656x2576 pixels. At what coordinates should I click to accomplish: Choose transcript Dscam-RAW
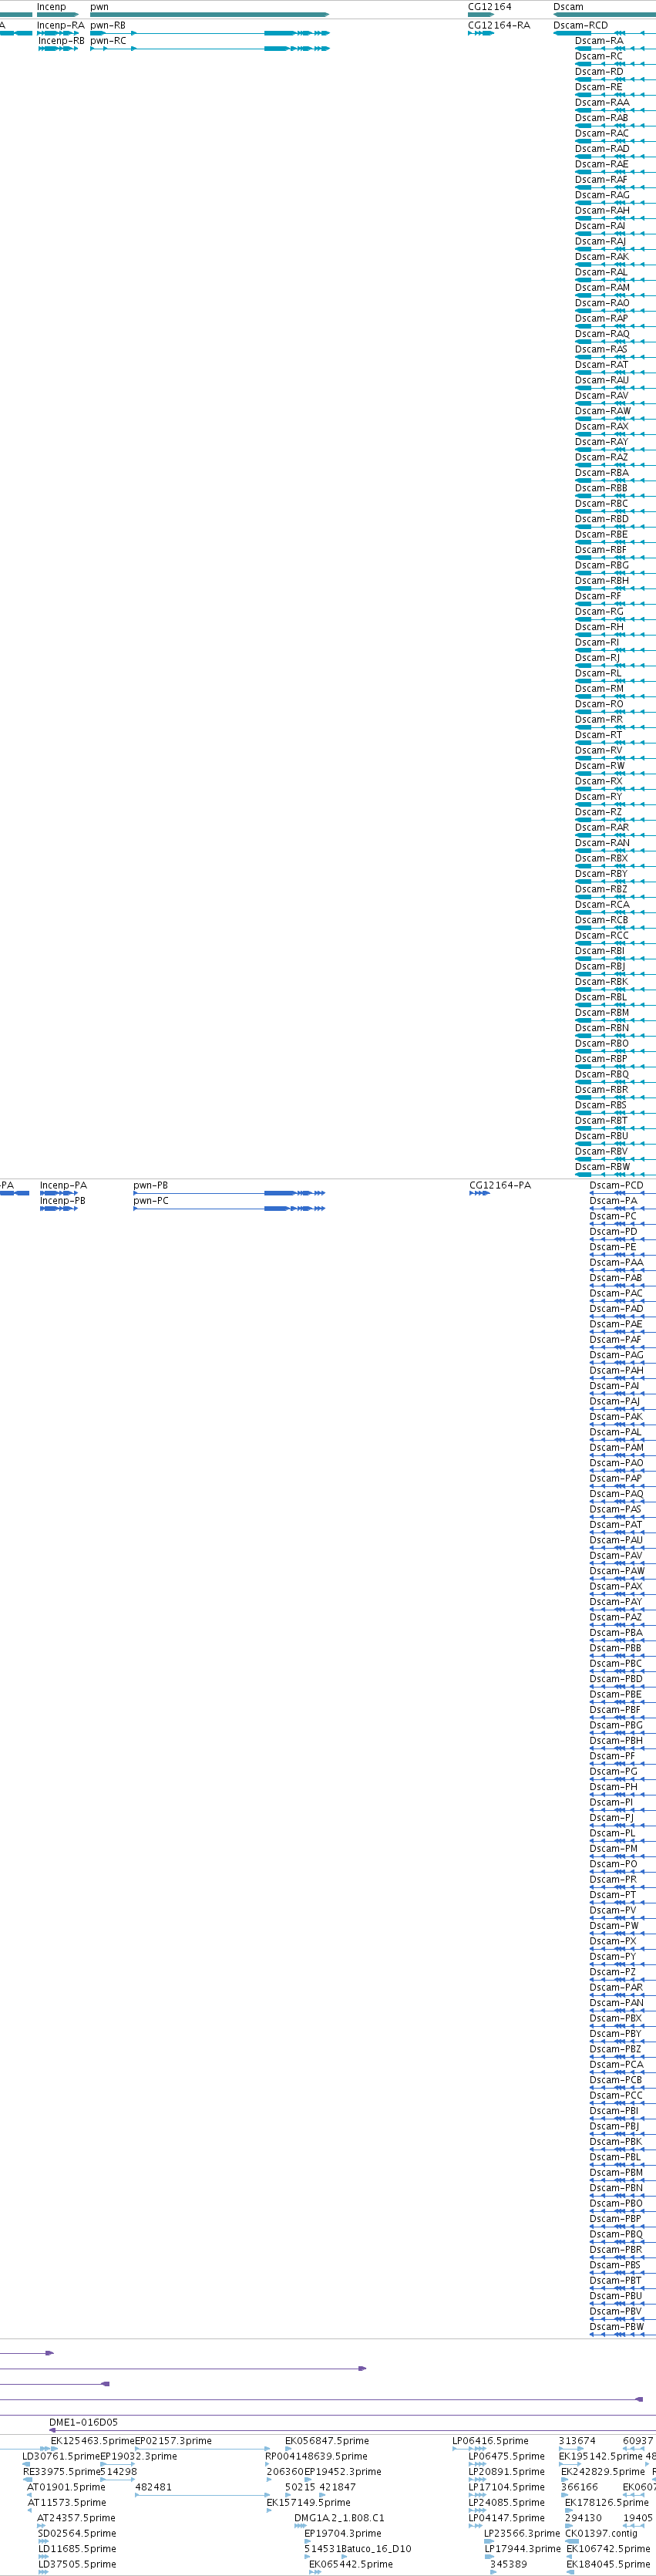coord(603,410)
